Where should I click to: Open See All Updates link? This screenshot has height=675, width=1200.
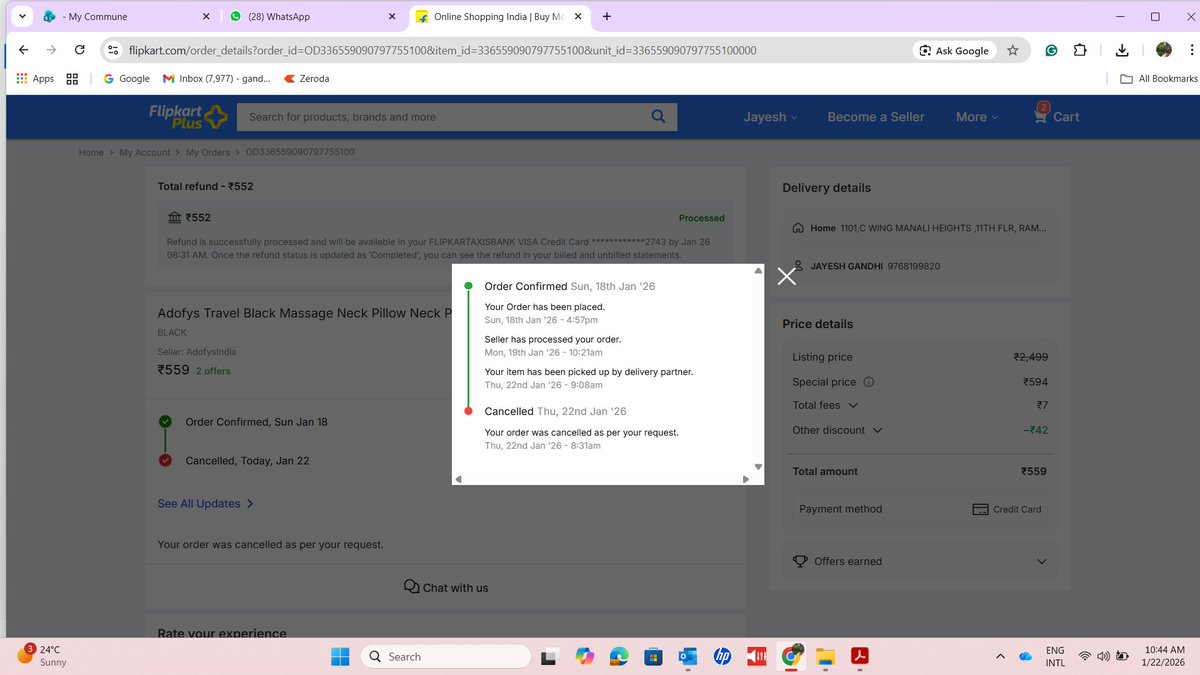pyautogui.click(x=205, y=503)
